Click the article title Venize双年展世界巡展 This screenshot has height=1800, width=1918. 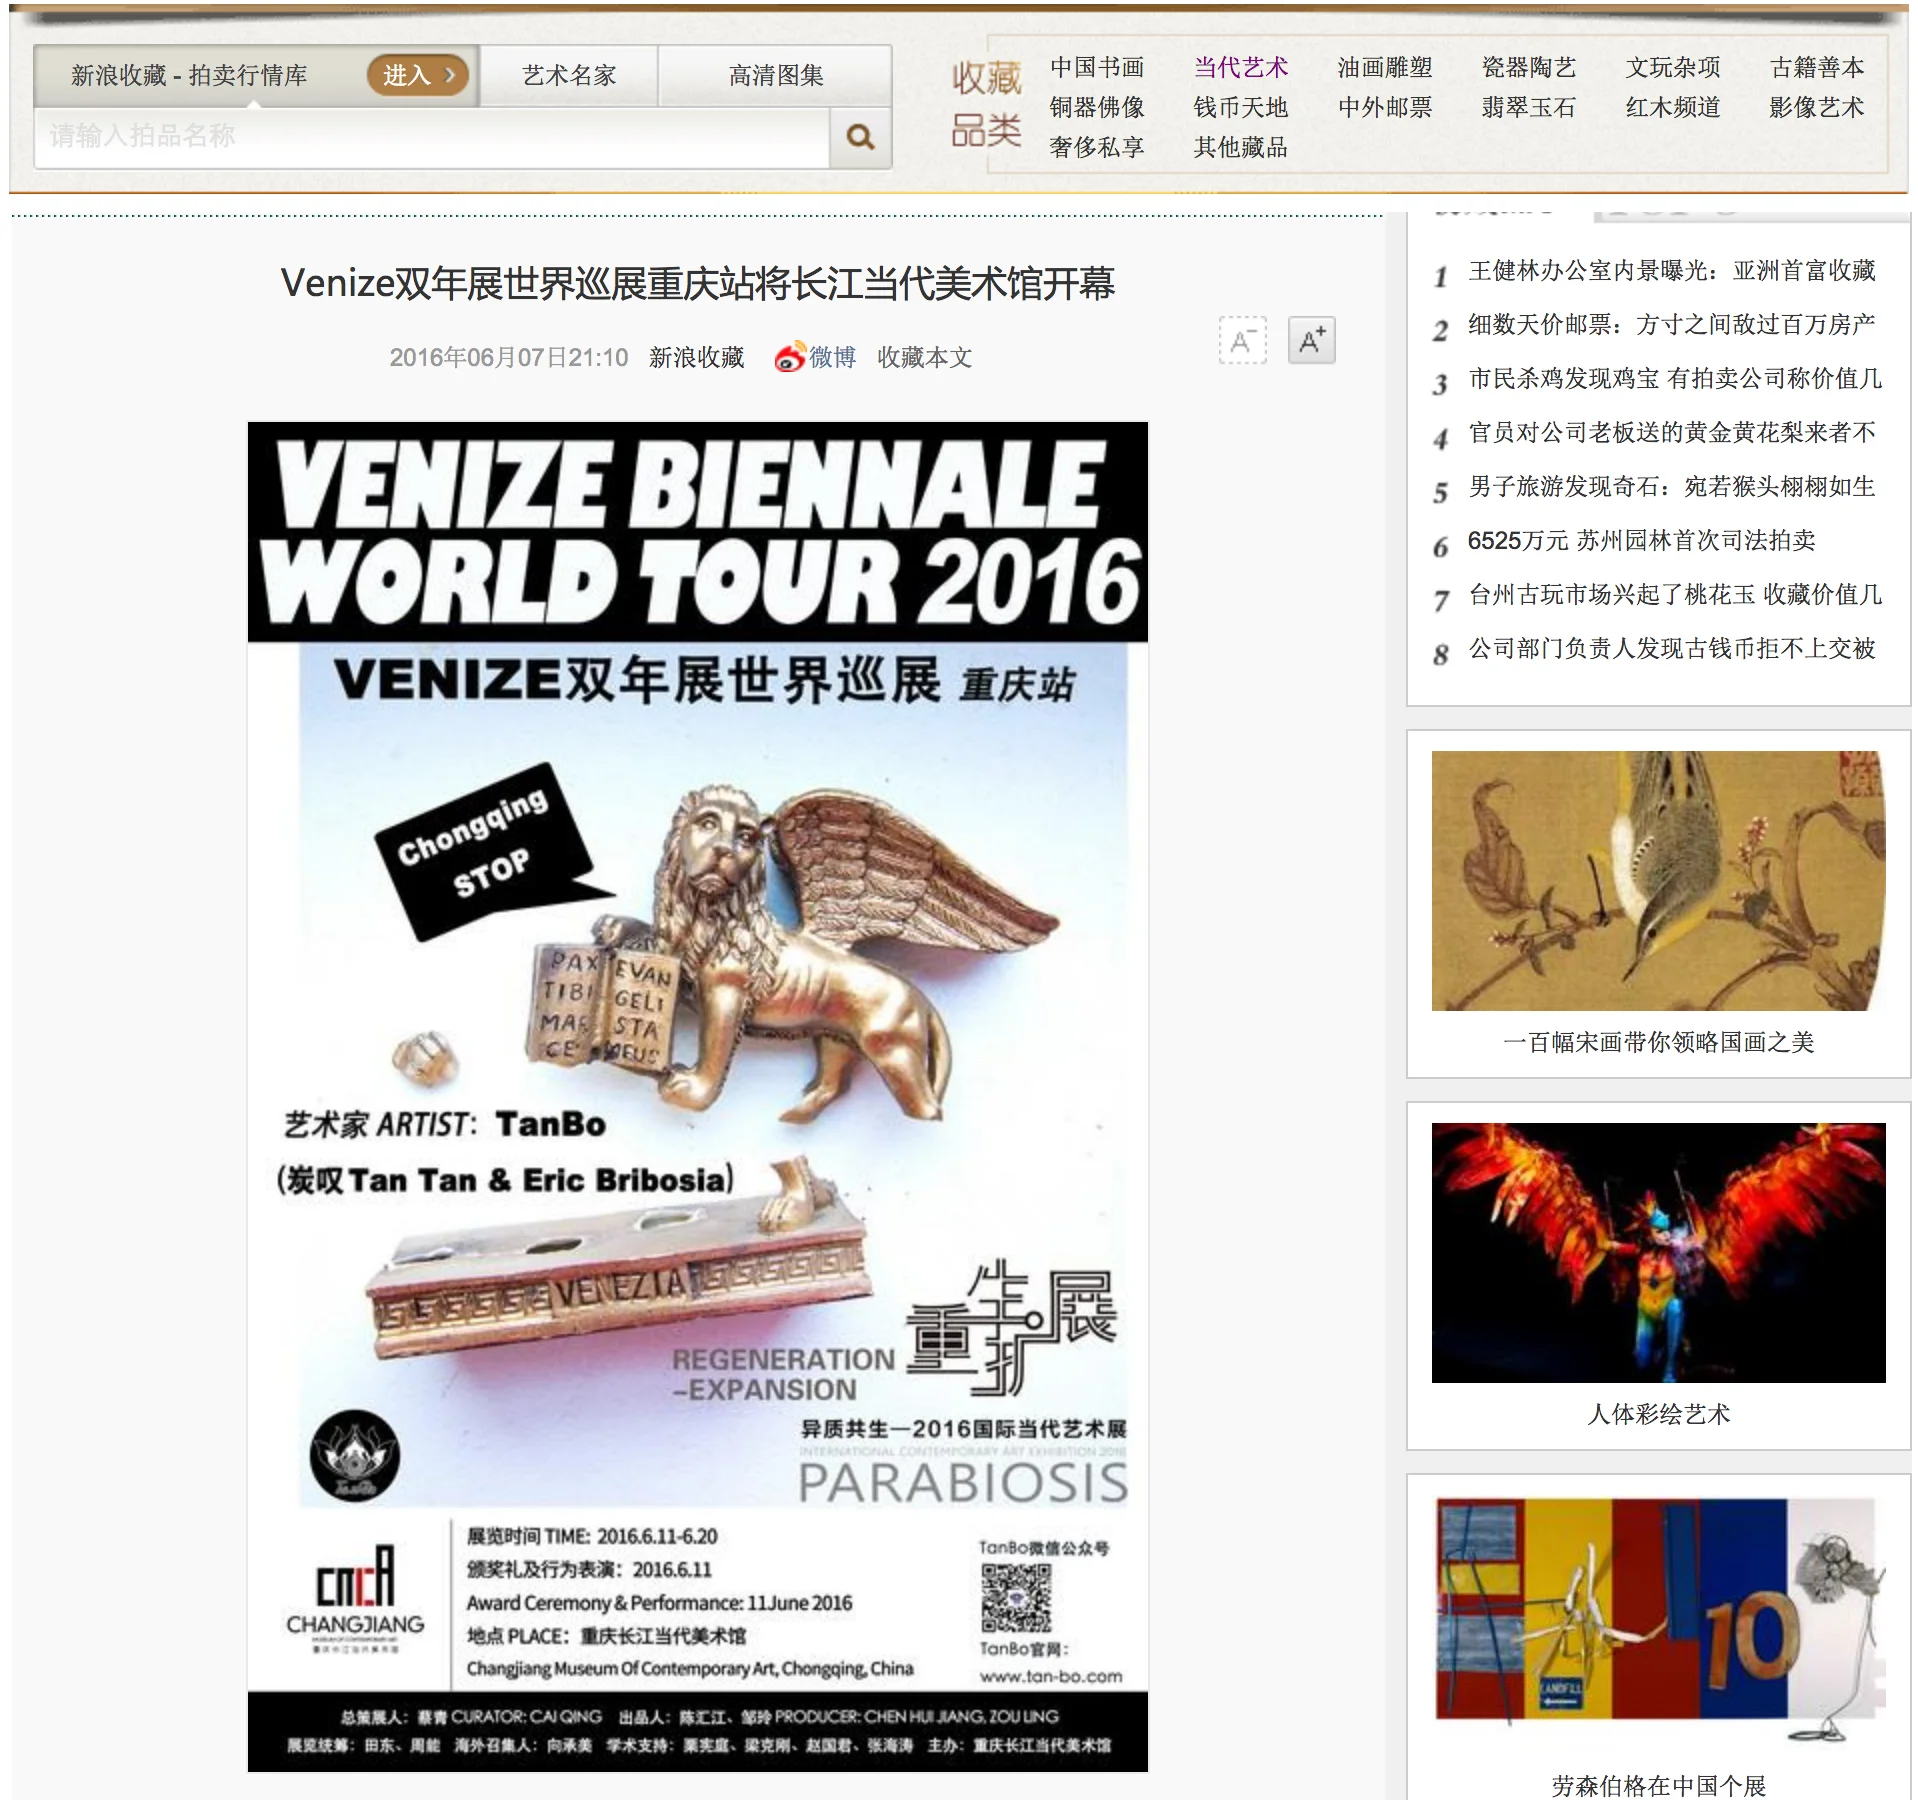[698, 283]
